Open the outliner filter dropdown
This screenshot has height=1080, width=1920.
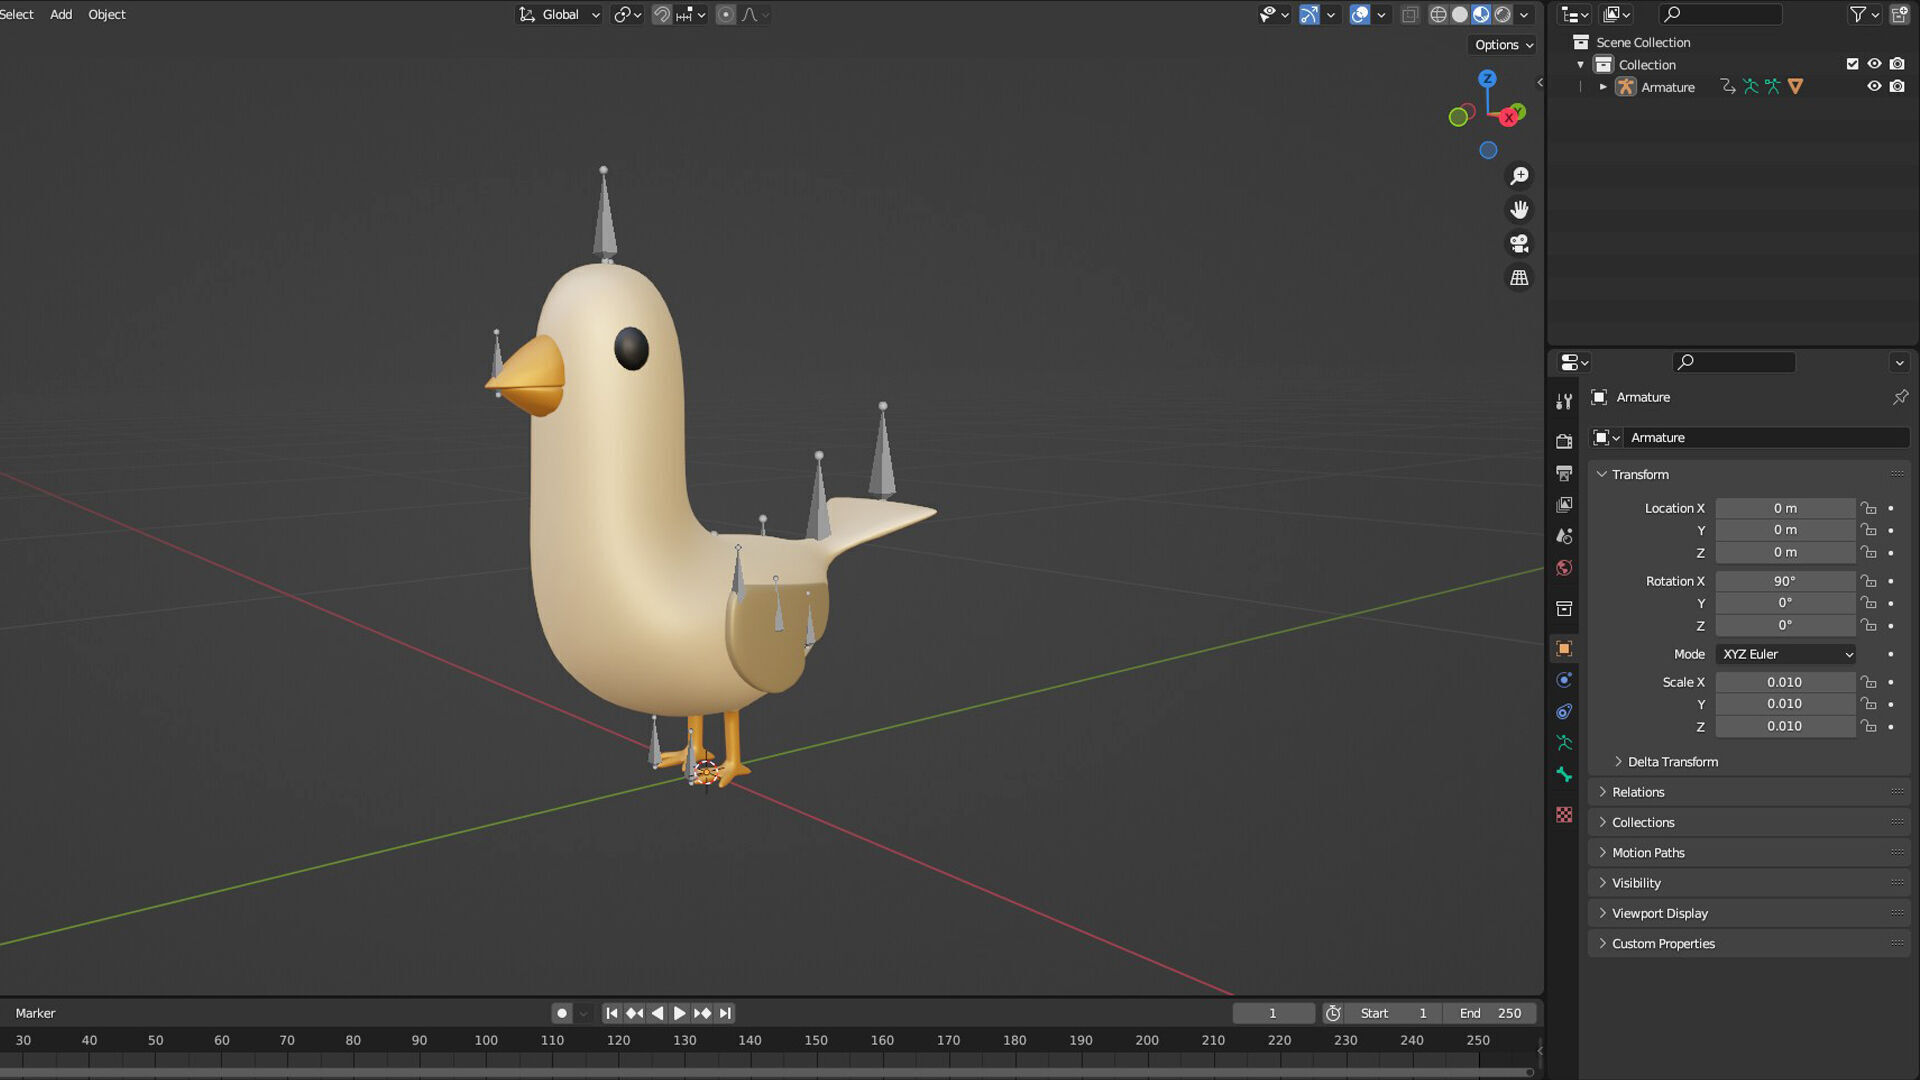tap(1863, 14)
